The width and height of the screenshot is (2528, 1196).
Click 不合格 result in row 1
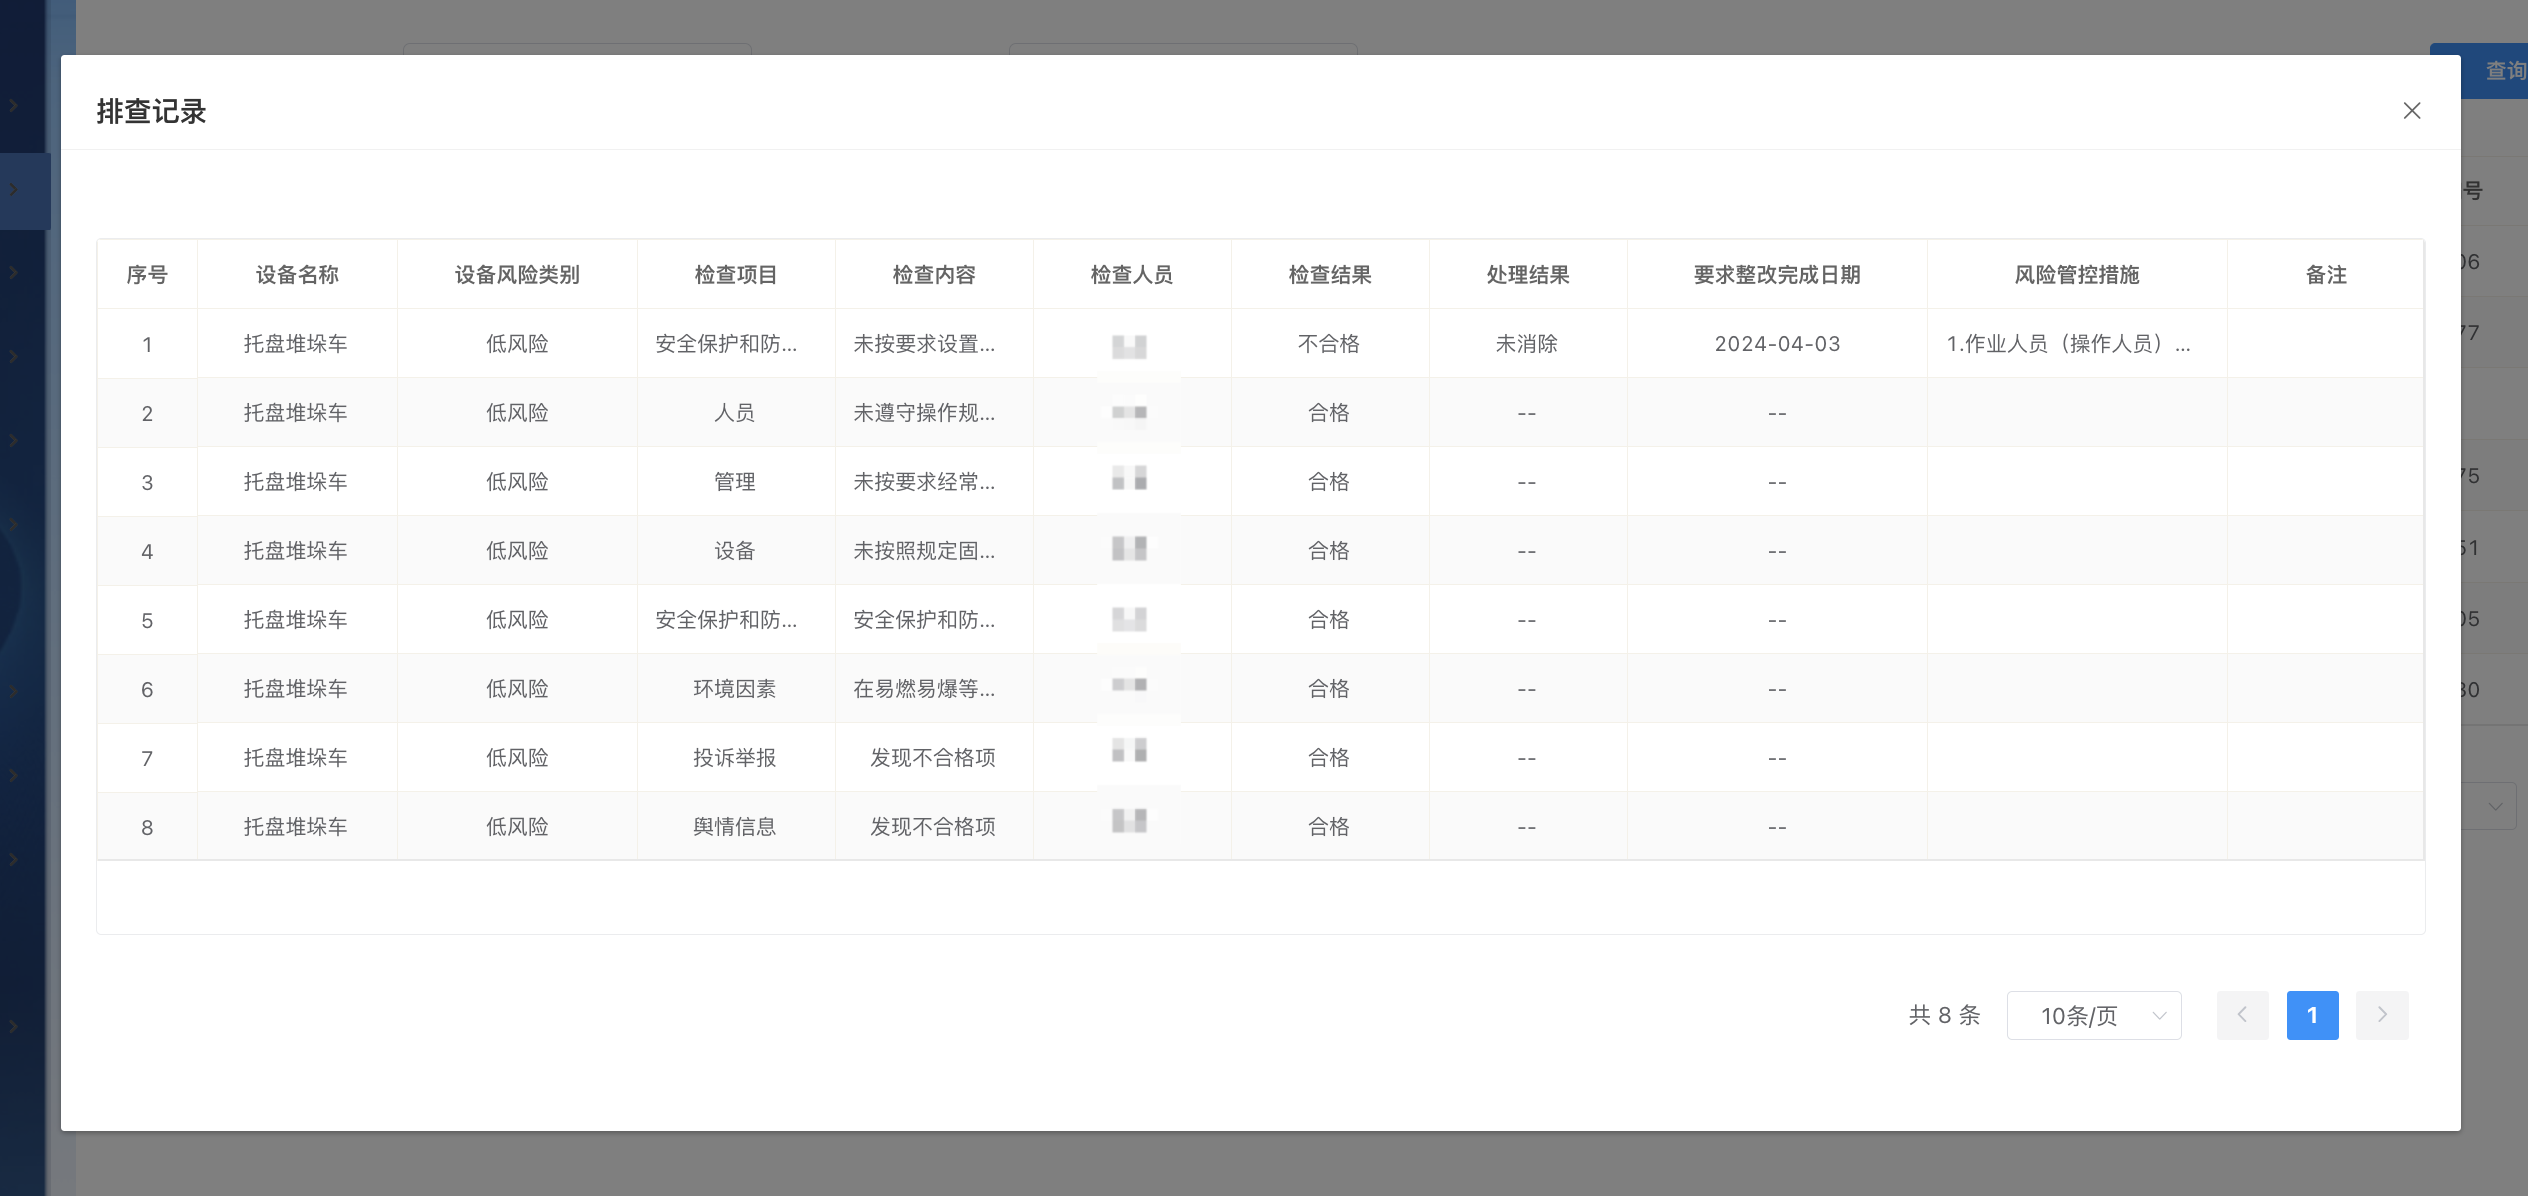point(1328,344)
